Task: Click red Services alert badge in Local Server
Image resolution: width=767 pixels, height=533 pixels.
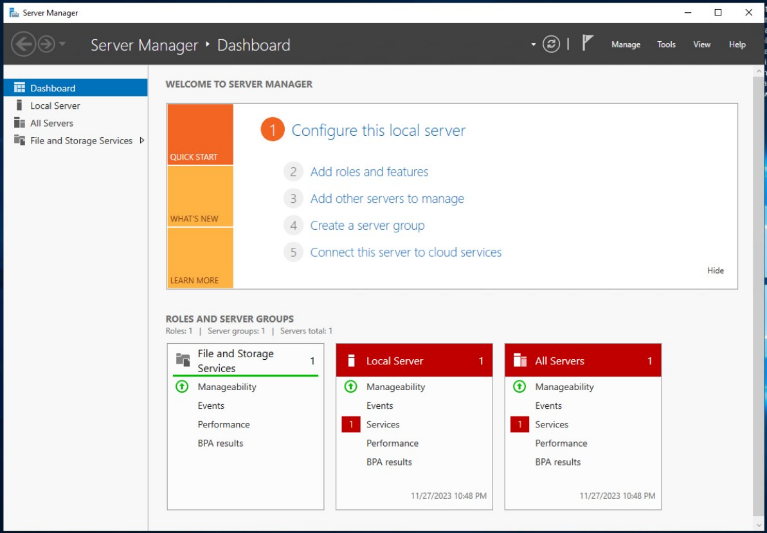Action: point(351,424)
